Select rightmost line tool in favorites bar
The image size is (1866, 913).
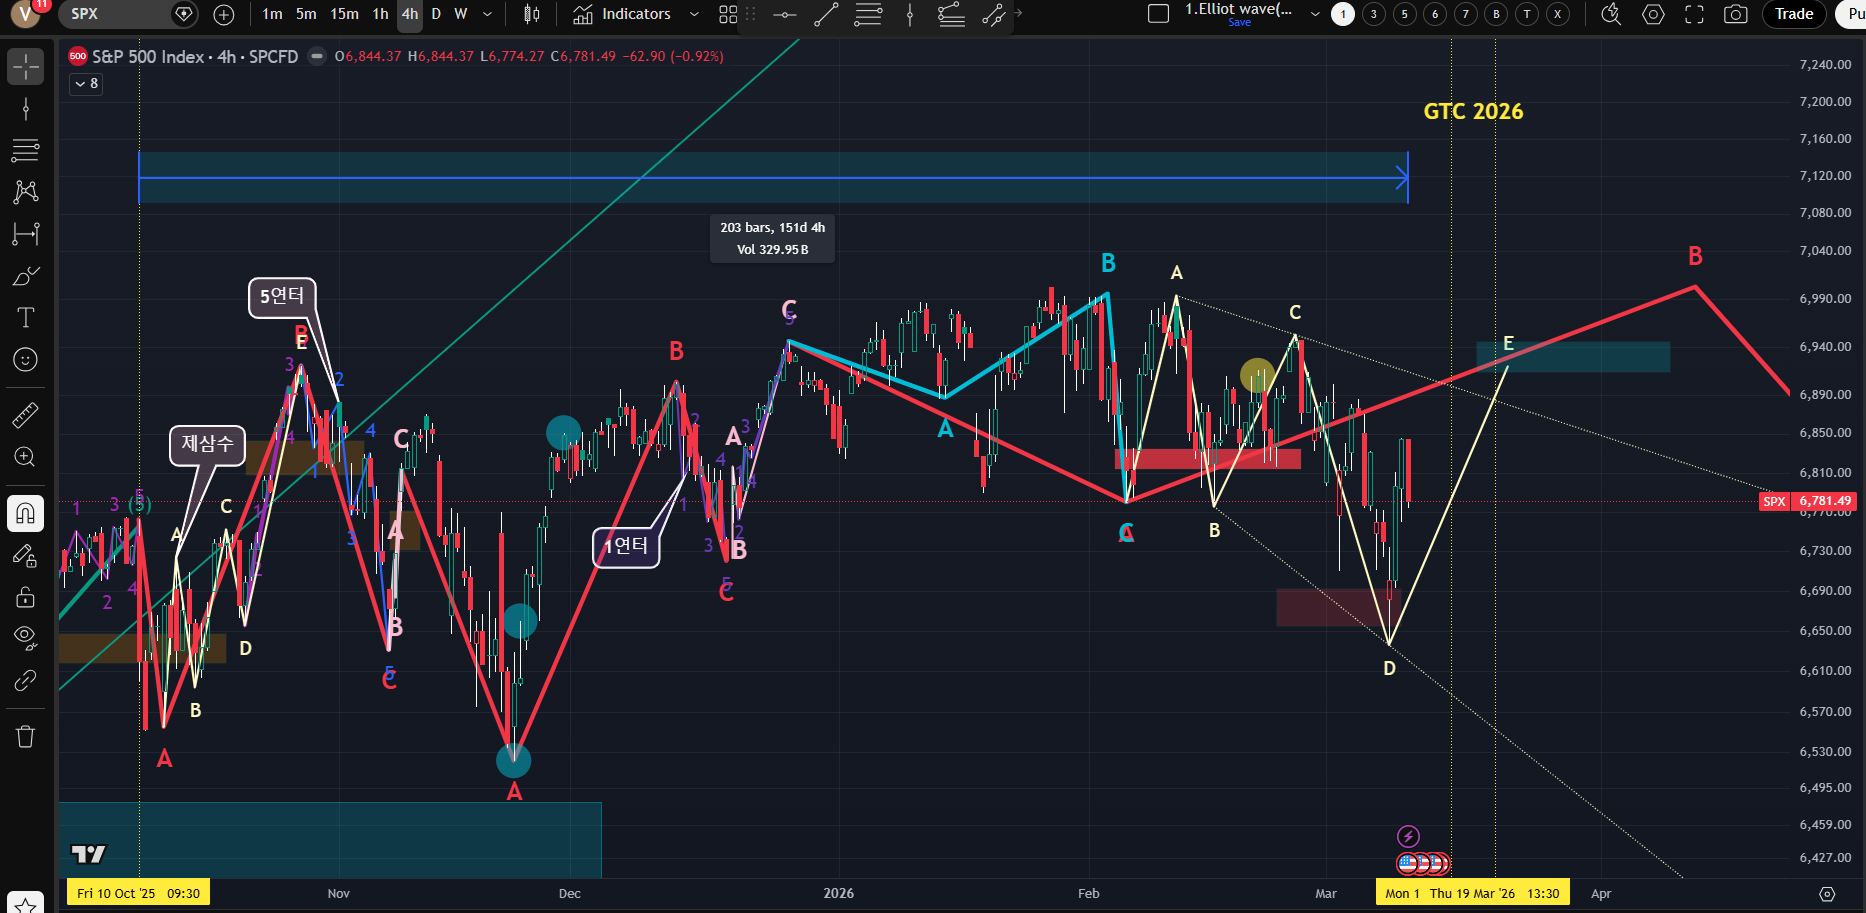pos(993,14)
